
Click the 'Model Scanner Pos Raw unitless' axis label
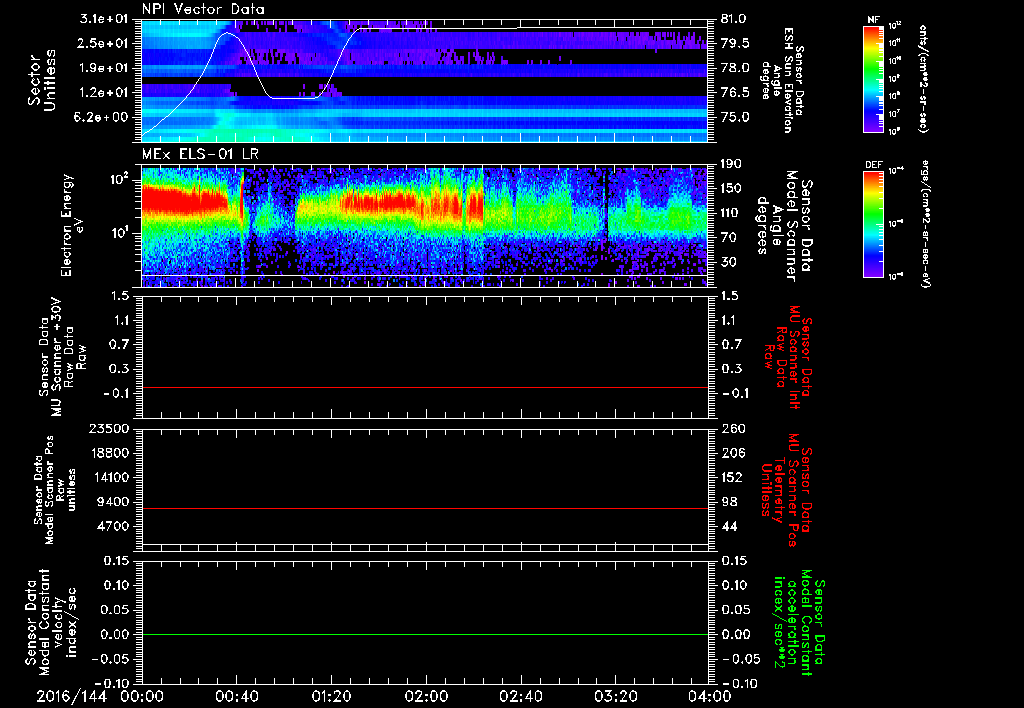[55, 491]
